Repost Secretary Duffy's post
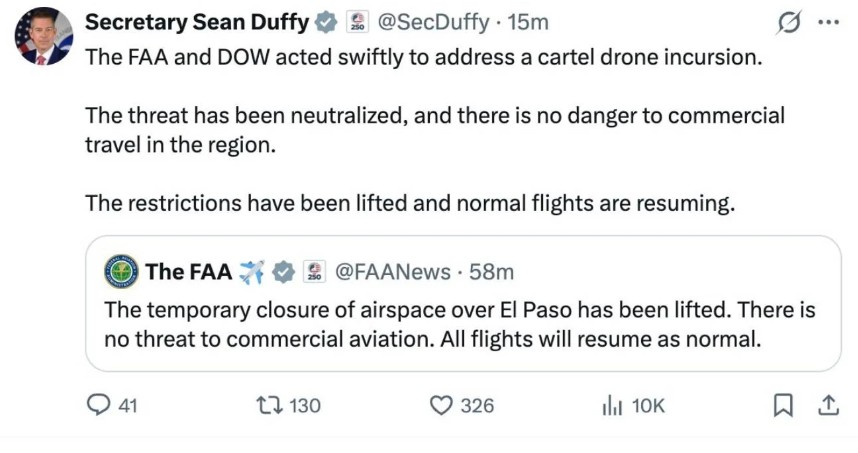Image resolution: width=858 pixels, height=453 pixels. pyautogui.click(x=269, y=405)
